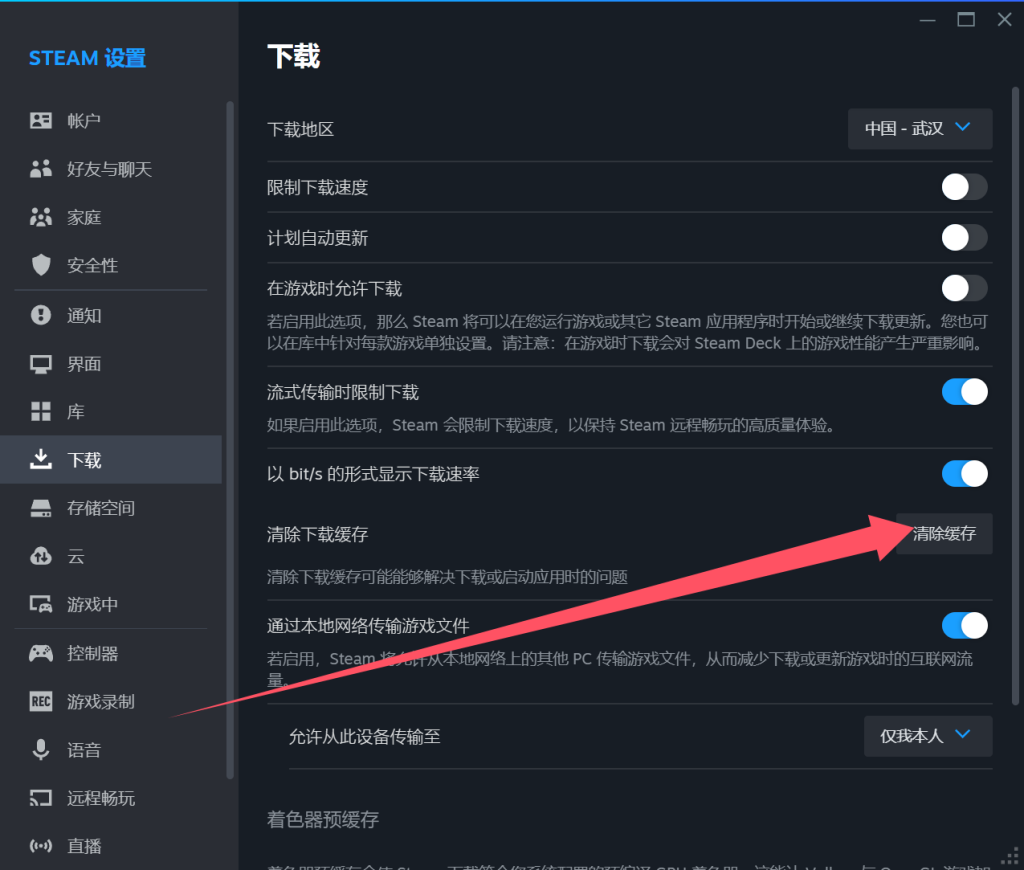
Task: Click the 下载 download arrow icon
Action: [40, 459]
